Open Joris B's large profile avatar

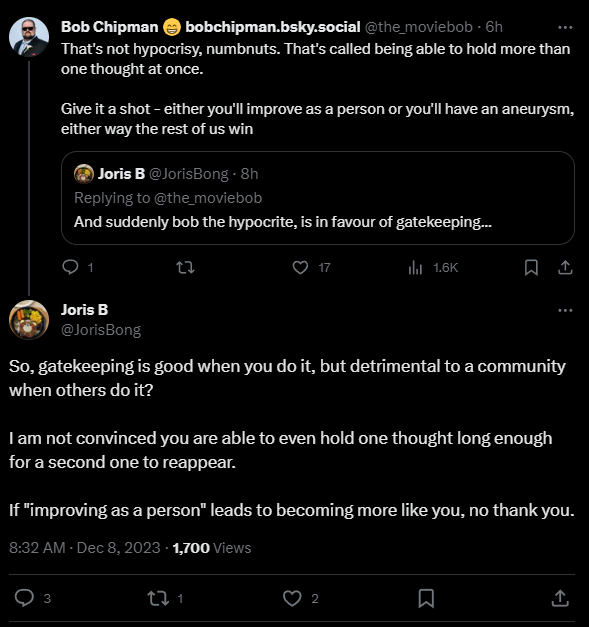tap(29, 319)
